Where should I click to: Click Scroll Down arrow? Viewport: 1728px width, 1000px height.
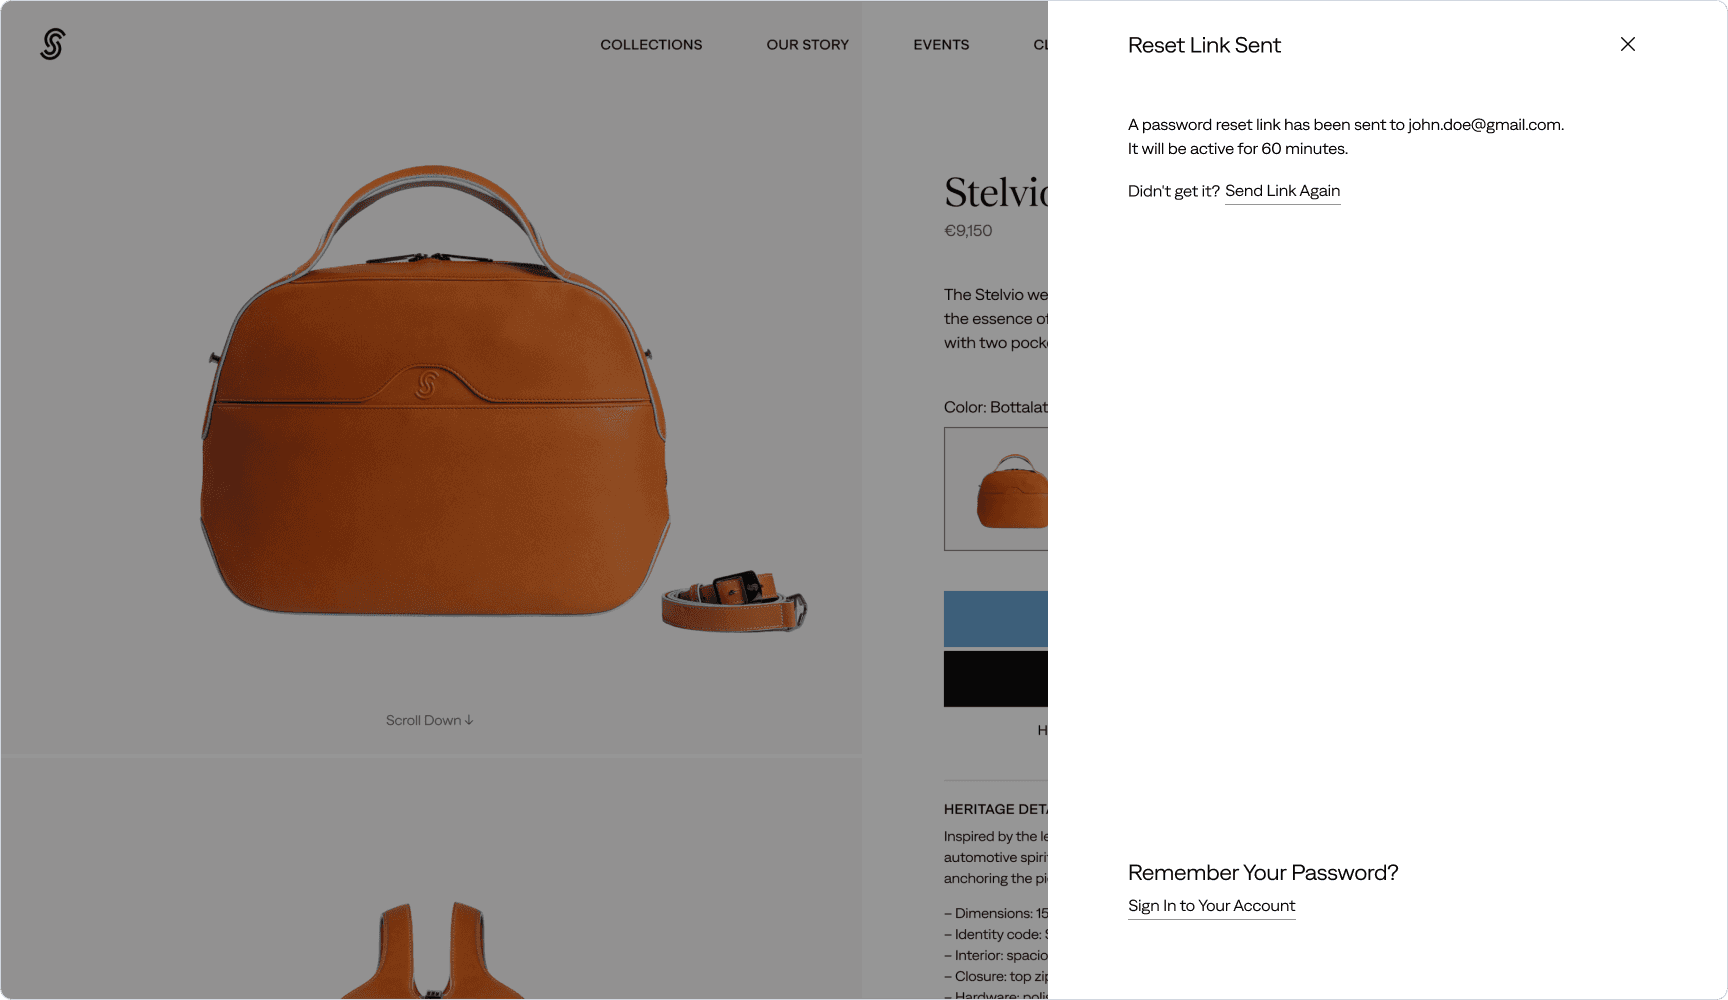click(430, 720)
